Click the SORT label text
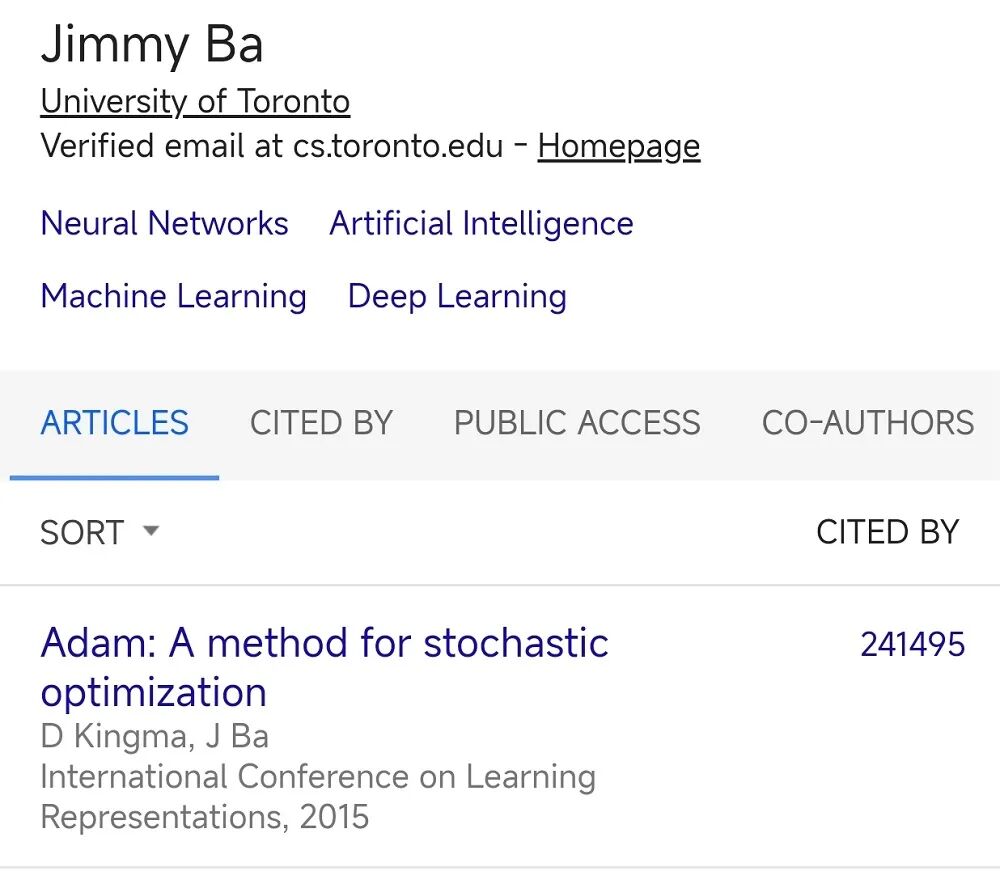 [x=79, y=532]
